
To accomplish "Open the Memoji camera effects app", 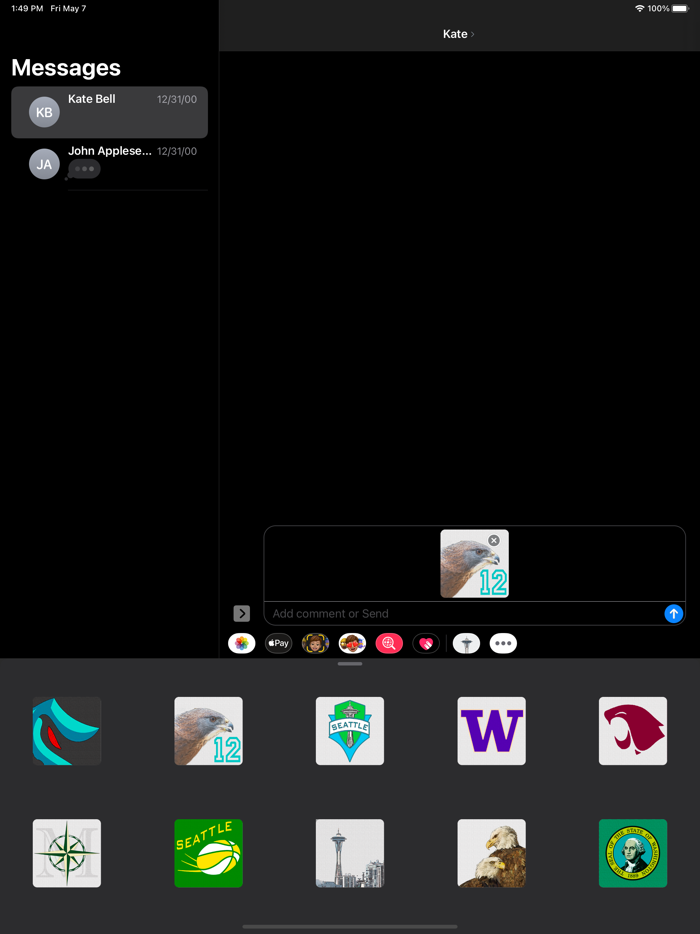I will 315,643.
